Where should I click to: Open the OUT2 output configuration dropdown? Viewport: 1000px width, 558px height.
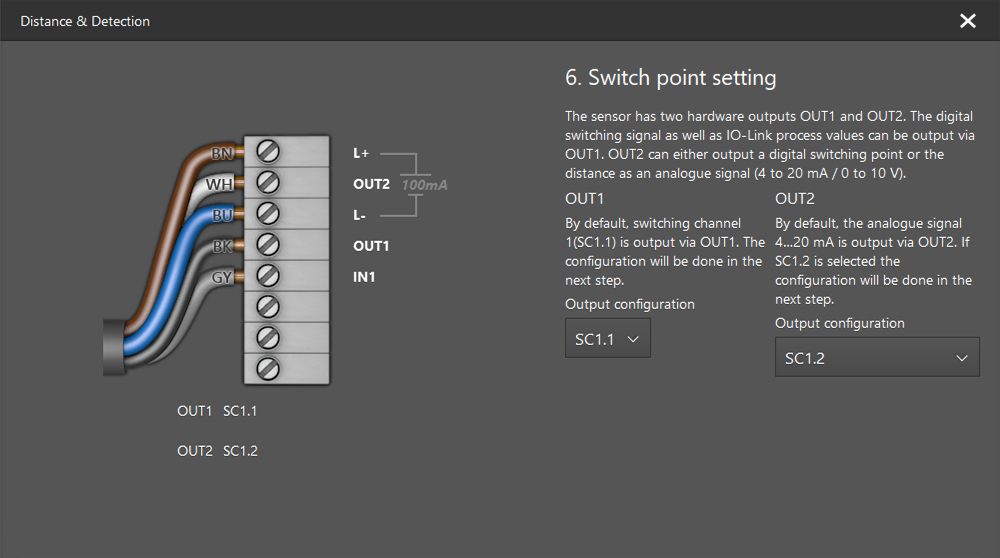(x=876, y=358)
